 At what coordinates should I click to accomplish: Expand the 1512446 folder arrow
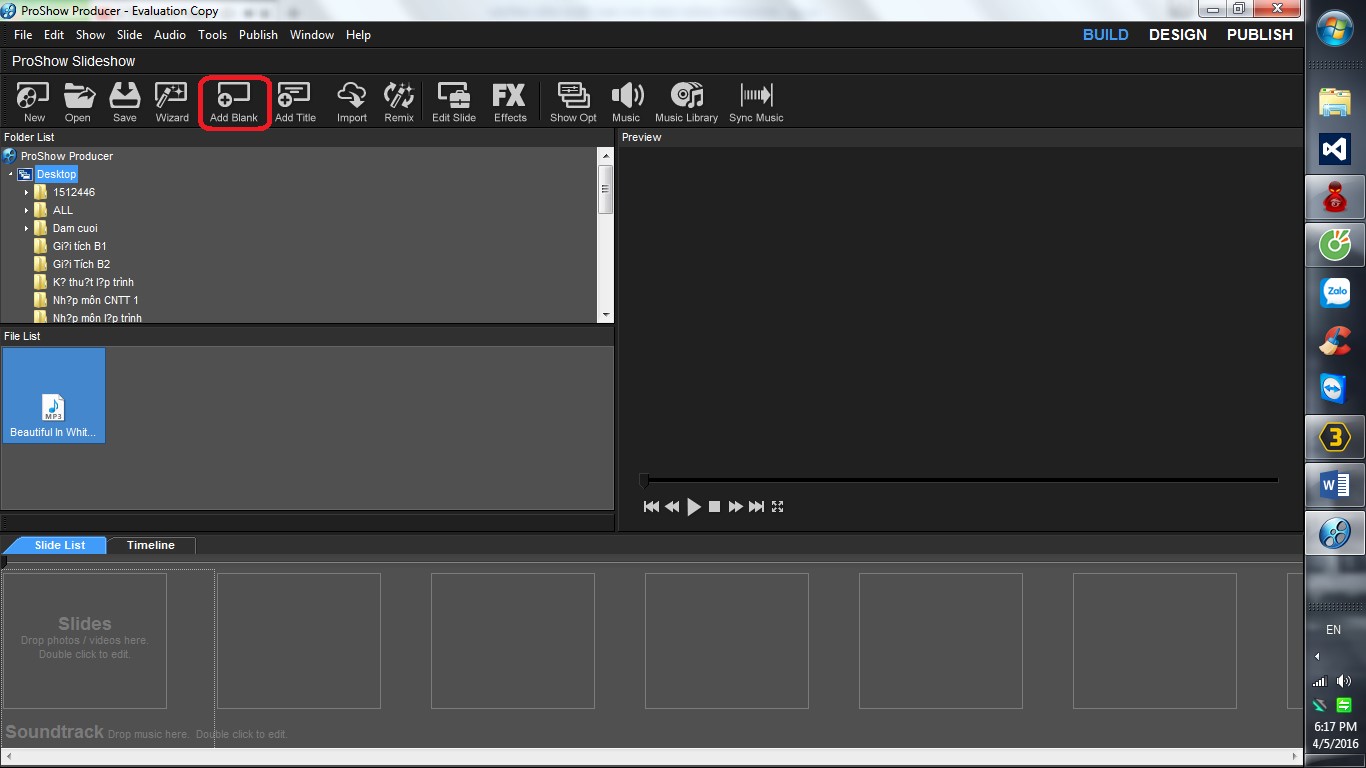click(26, 192)
